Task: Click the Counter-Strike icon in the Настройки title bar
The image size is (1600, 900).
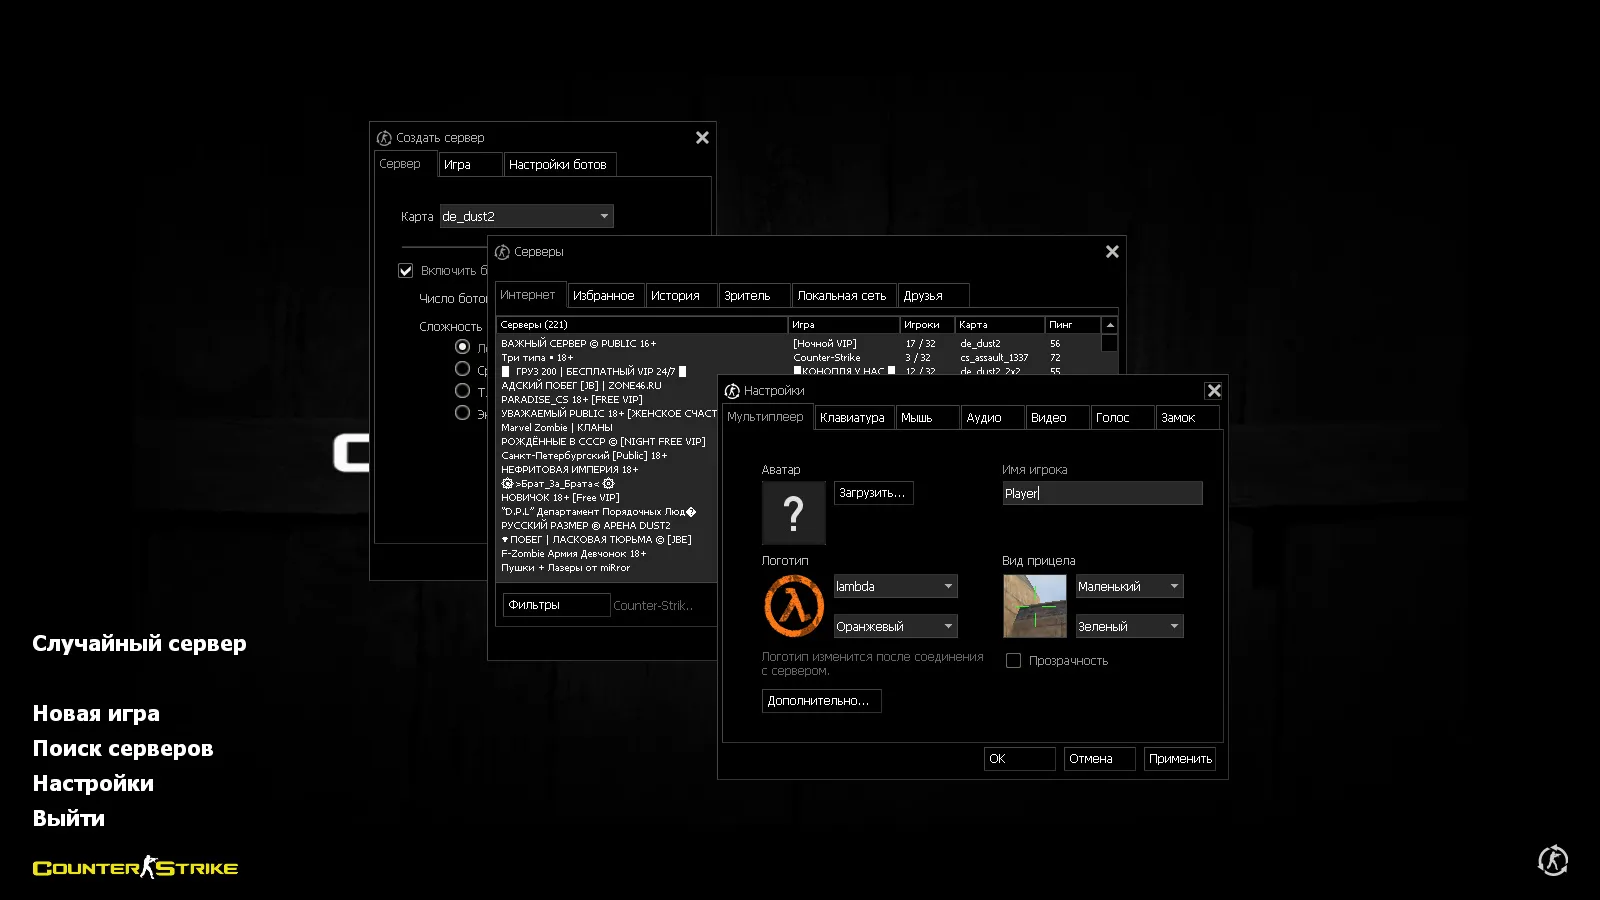Action: pos(734,390)
